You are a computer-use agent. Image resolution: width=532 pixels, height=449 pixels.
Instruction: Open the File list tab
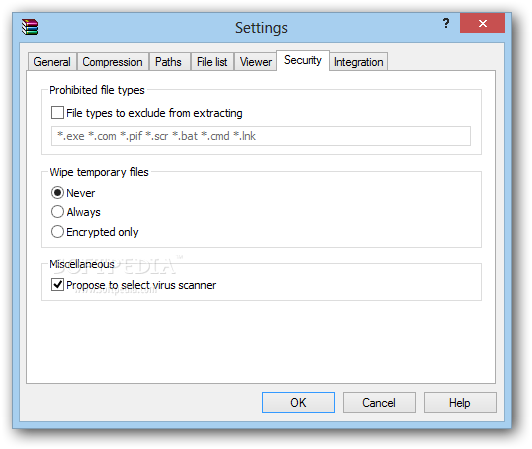[x=212, y=62]
